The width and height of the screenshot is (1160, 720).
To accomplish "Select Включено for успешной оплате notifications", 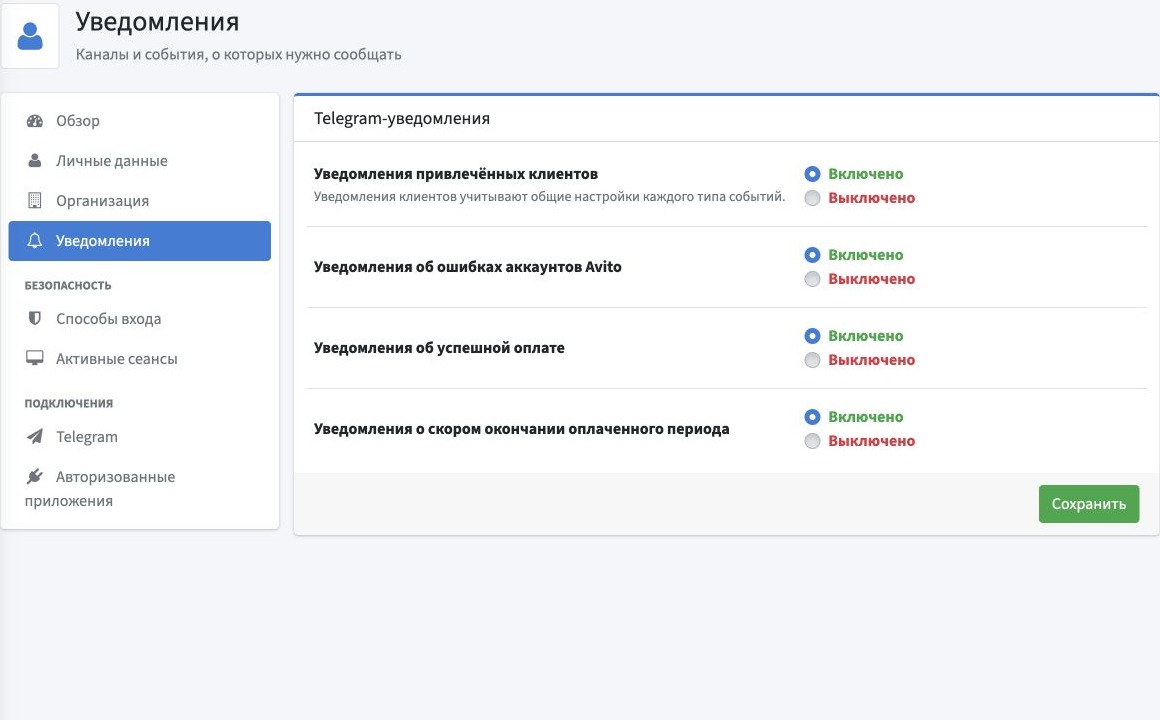I will (812, 336).
